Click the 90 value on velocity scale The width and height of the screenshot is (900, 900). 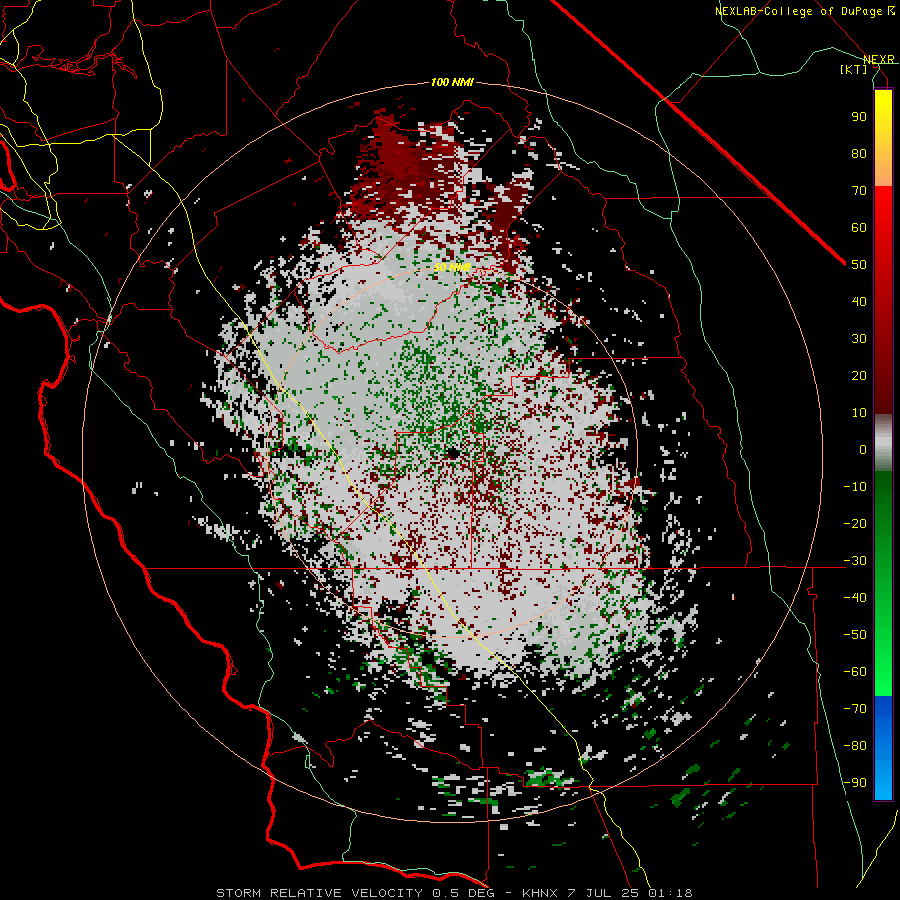(x=859, y=117)
